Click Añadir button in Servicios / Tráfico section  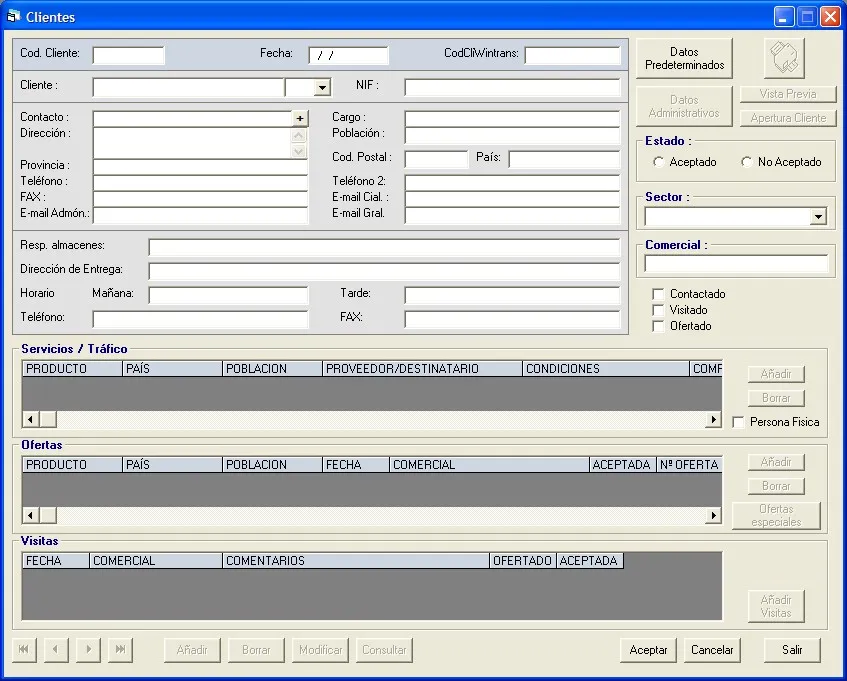click(x=776, y=374)
